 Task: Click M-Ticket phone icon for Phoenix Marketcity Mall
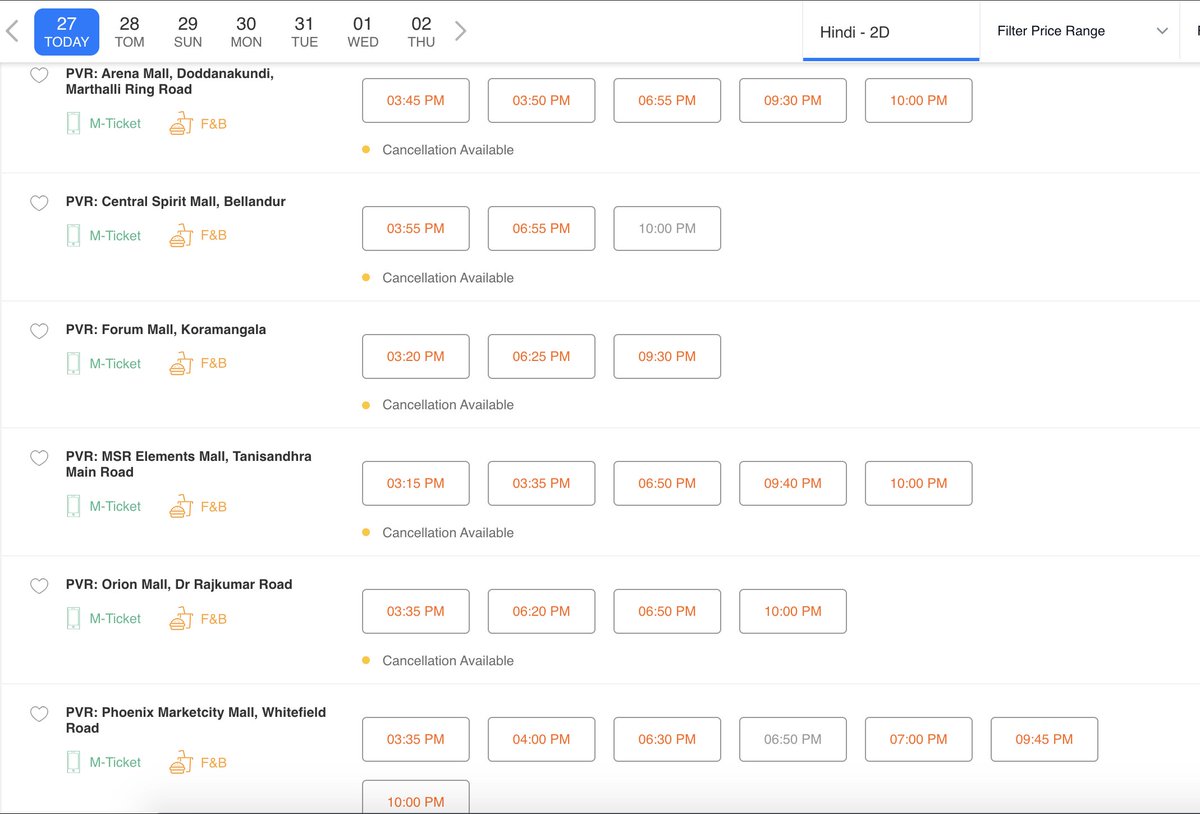(x=73, y=762)
